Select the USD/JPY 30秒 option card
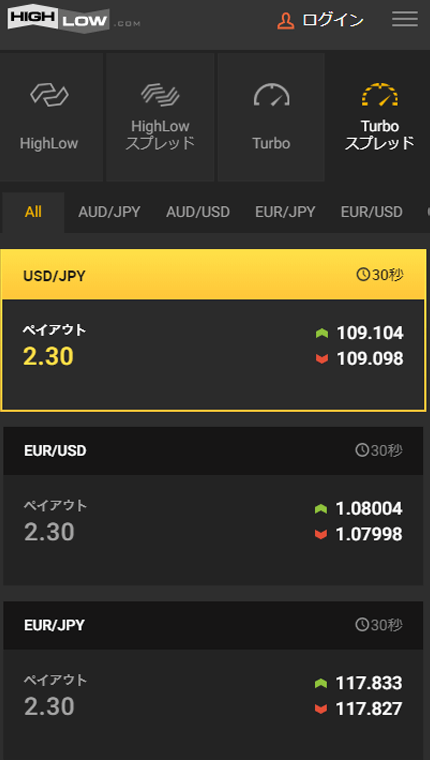This screenshot has width=430, height=760. coord(213,330)
